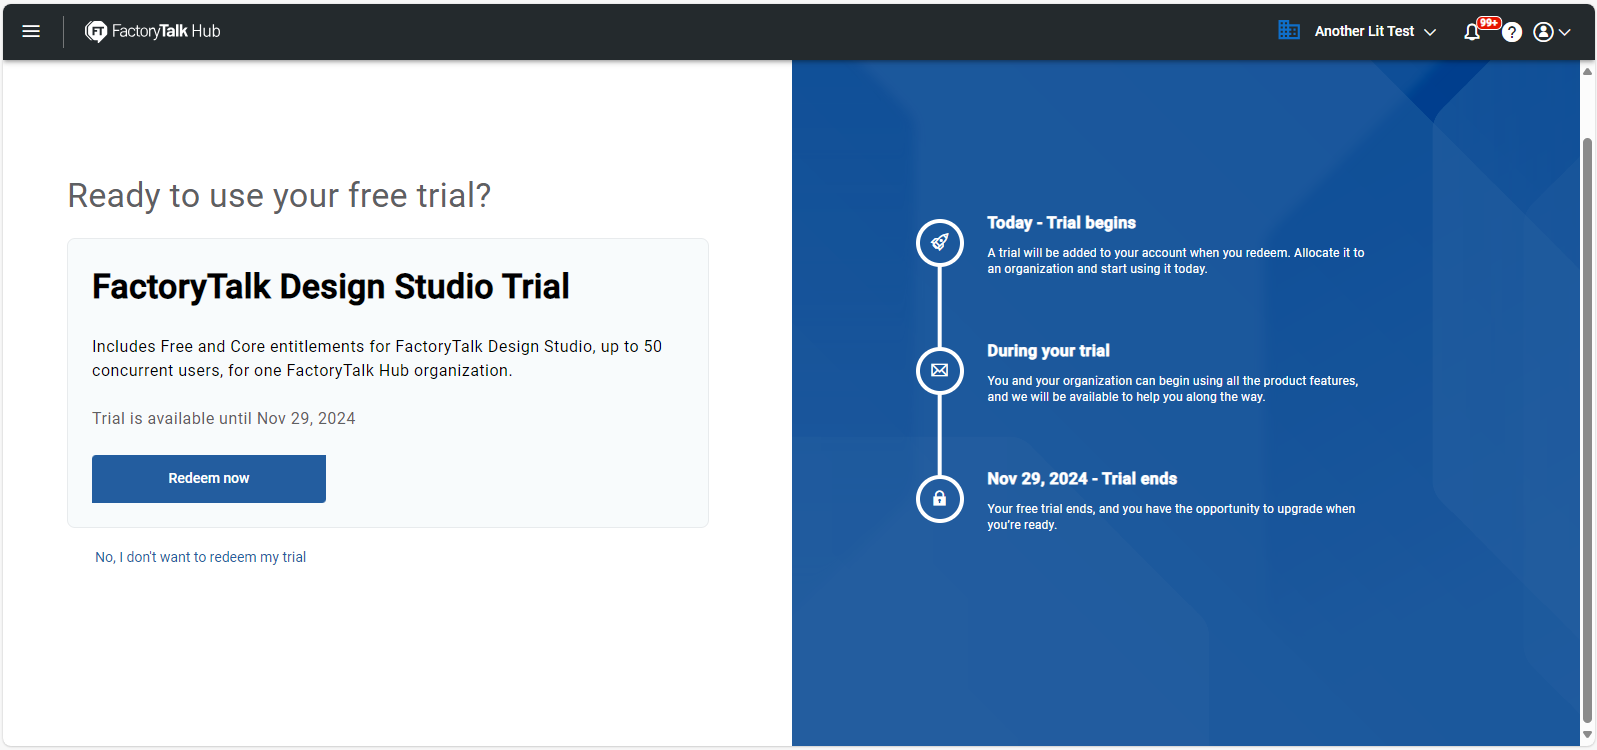Click the FactoryTalk Design Studio Trial heading
This screenshot has height=750, width=1597.
point(331,287)
